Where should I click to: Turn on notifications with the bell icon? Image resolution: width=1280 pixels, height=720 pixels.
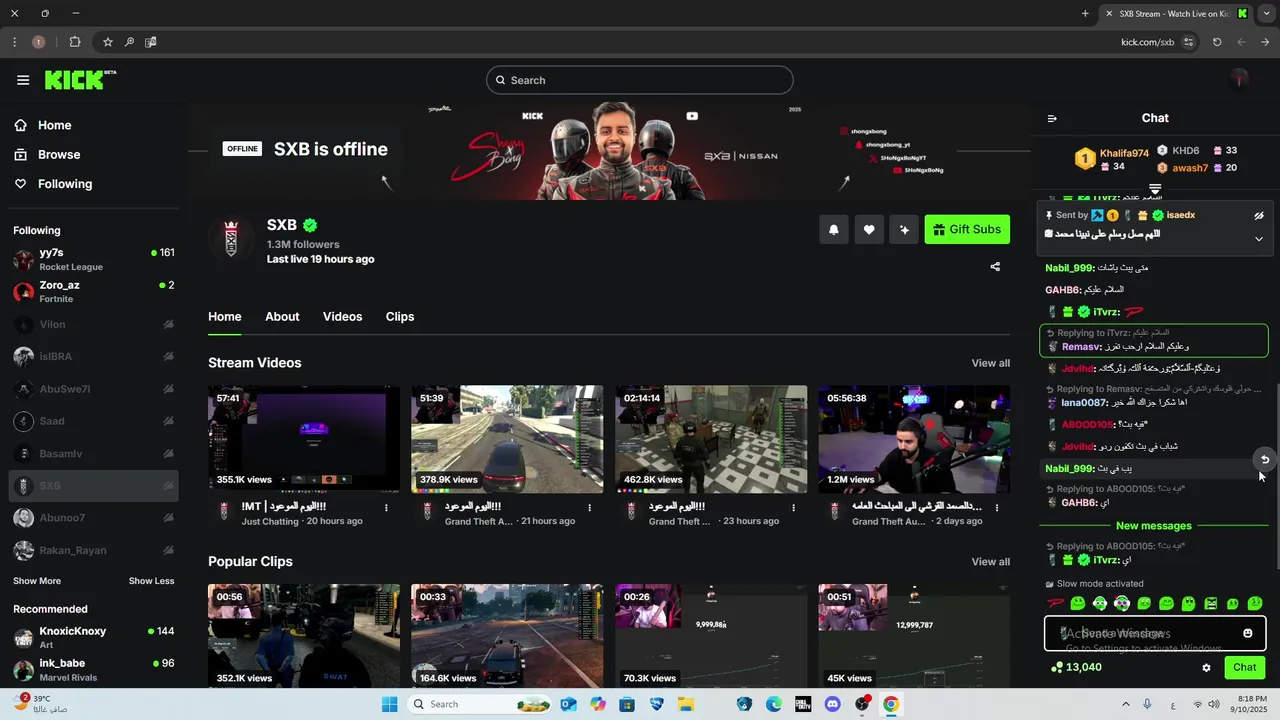[833, 230]
